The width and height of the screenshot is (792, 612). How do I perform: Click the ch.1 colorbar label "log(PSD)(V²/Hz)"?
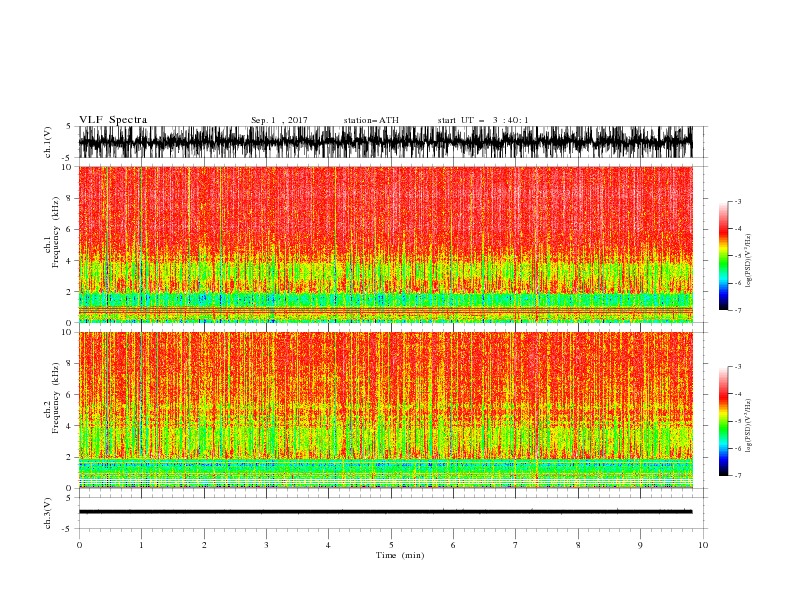748,261
